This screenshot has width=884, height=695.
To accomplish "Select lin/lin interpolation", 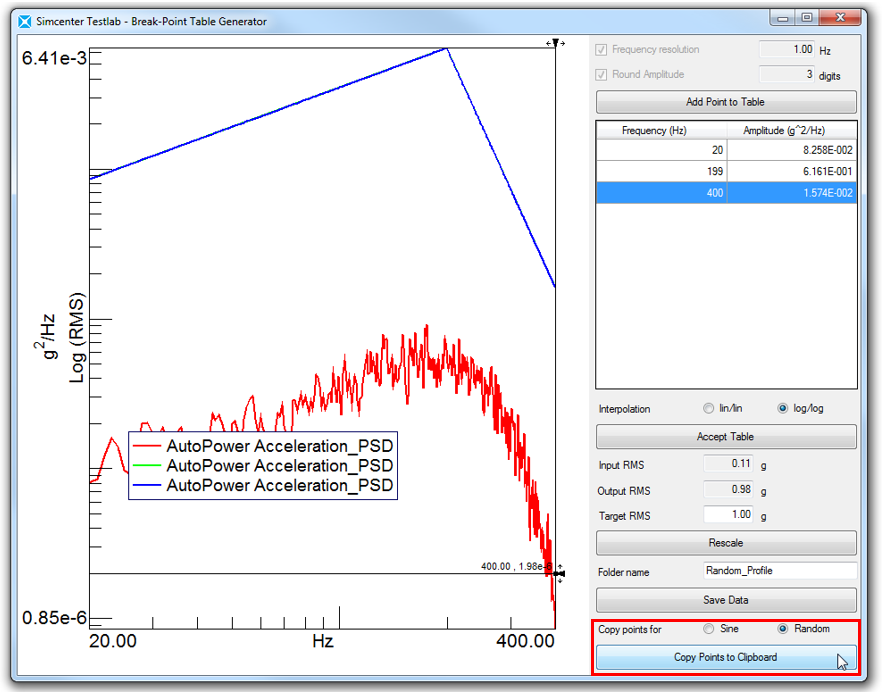I will pos(709,409).
